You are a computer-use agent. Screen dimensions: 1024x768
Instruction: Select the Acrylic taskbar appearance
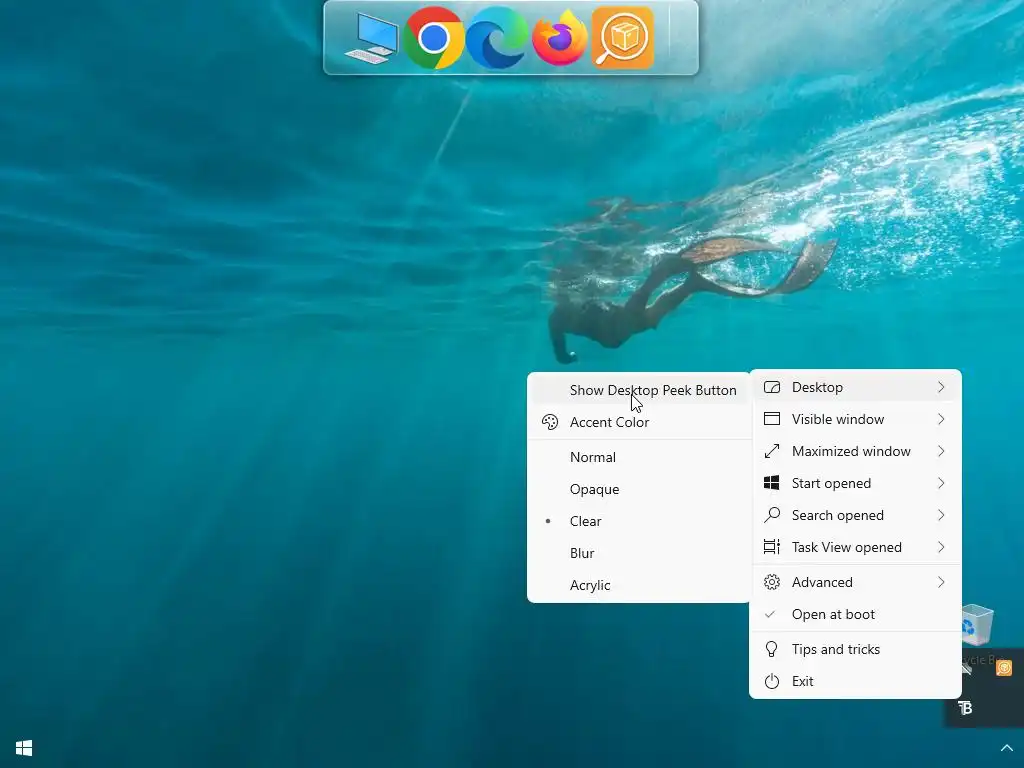pyautogui.click(x=639, y=585)
